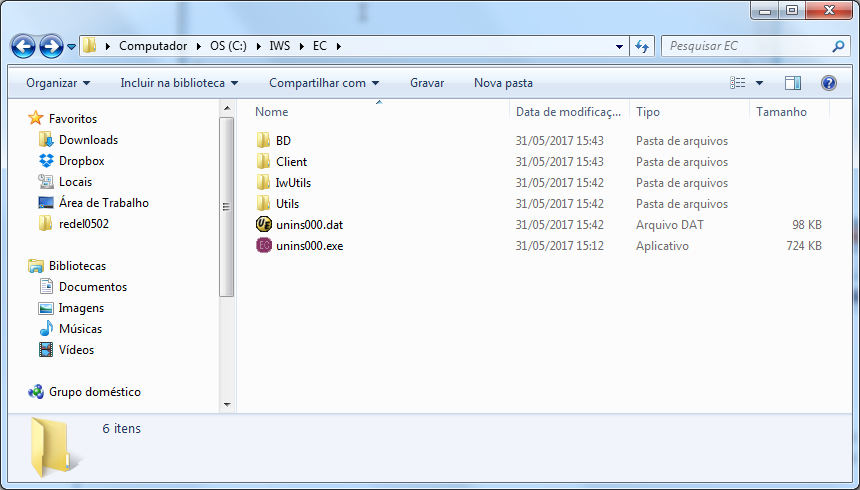Screen dimensions: 860x490
Task: Change view using the view mode icon
Action: (x=738, y=83)
